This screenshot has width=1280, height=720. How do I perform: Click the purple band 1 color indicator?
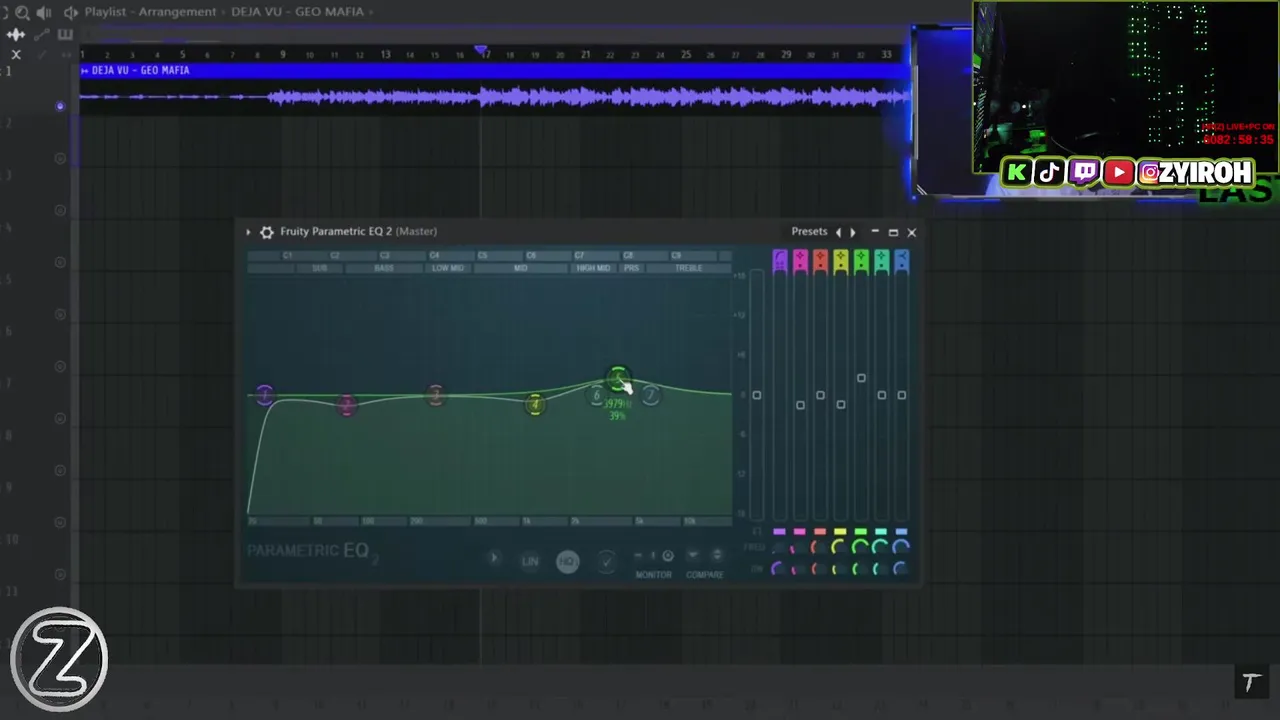tap(780, 532)
